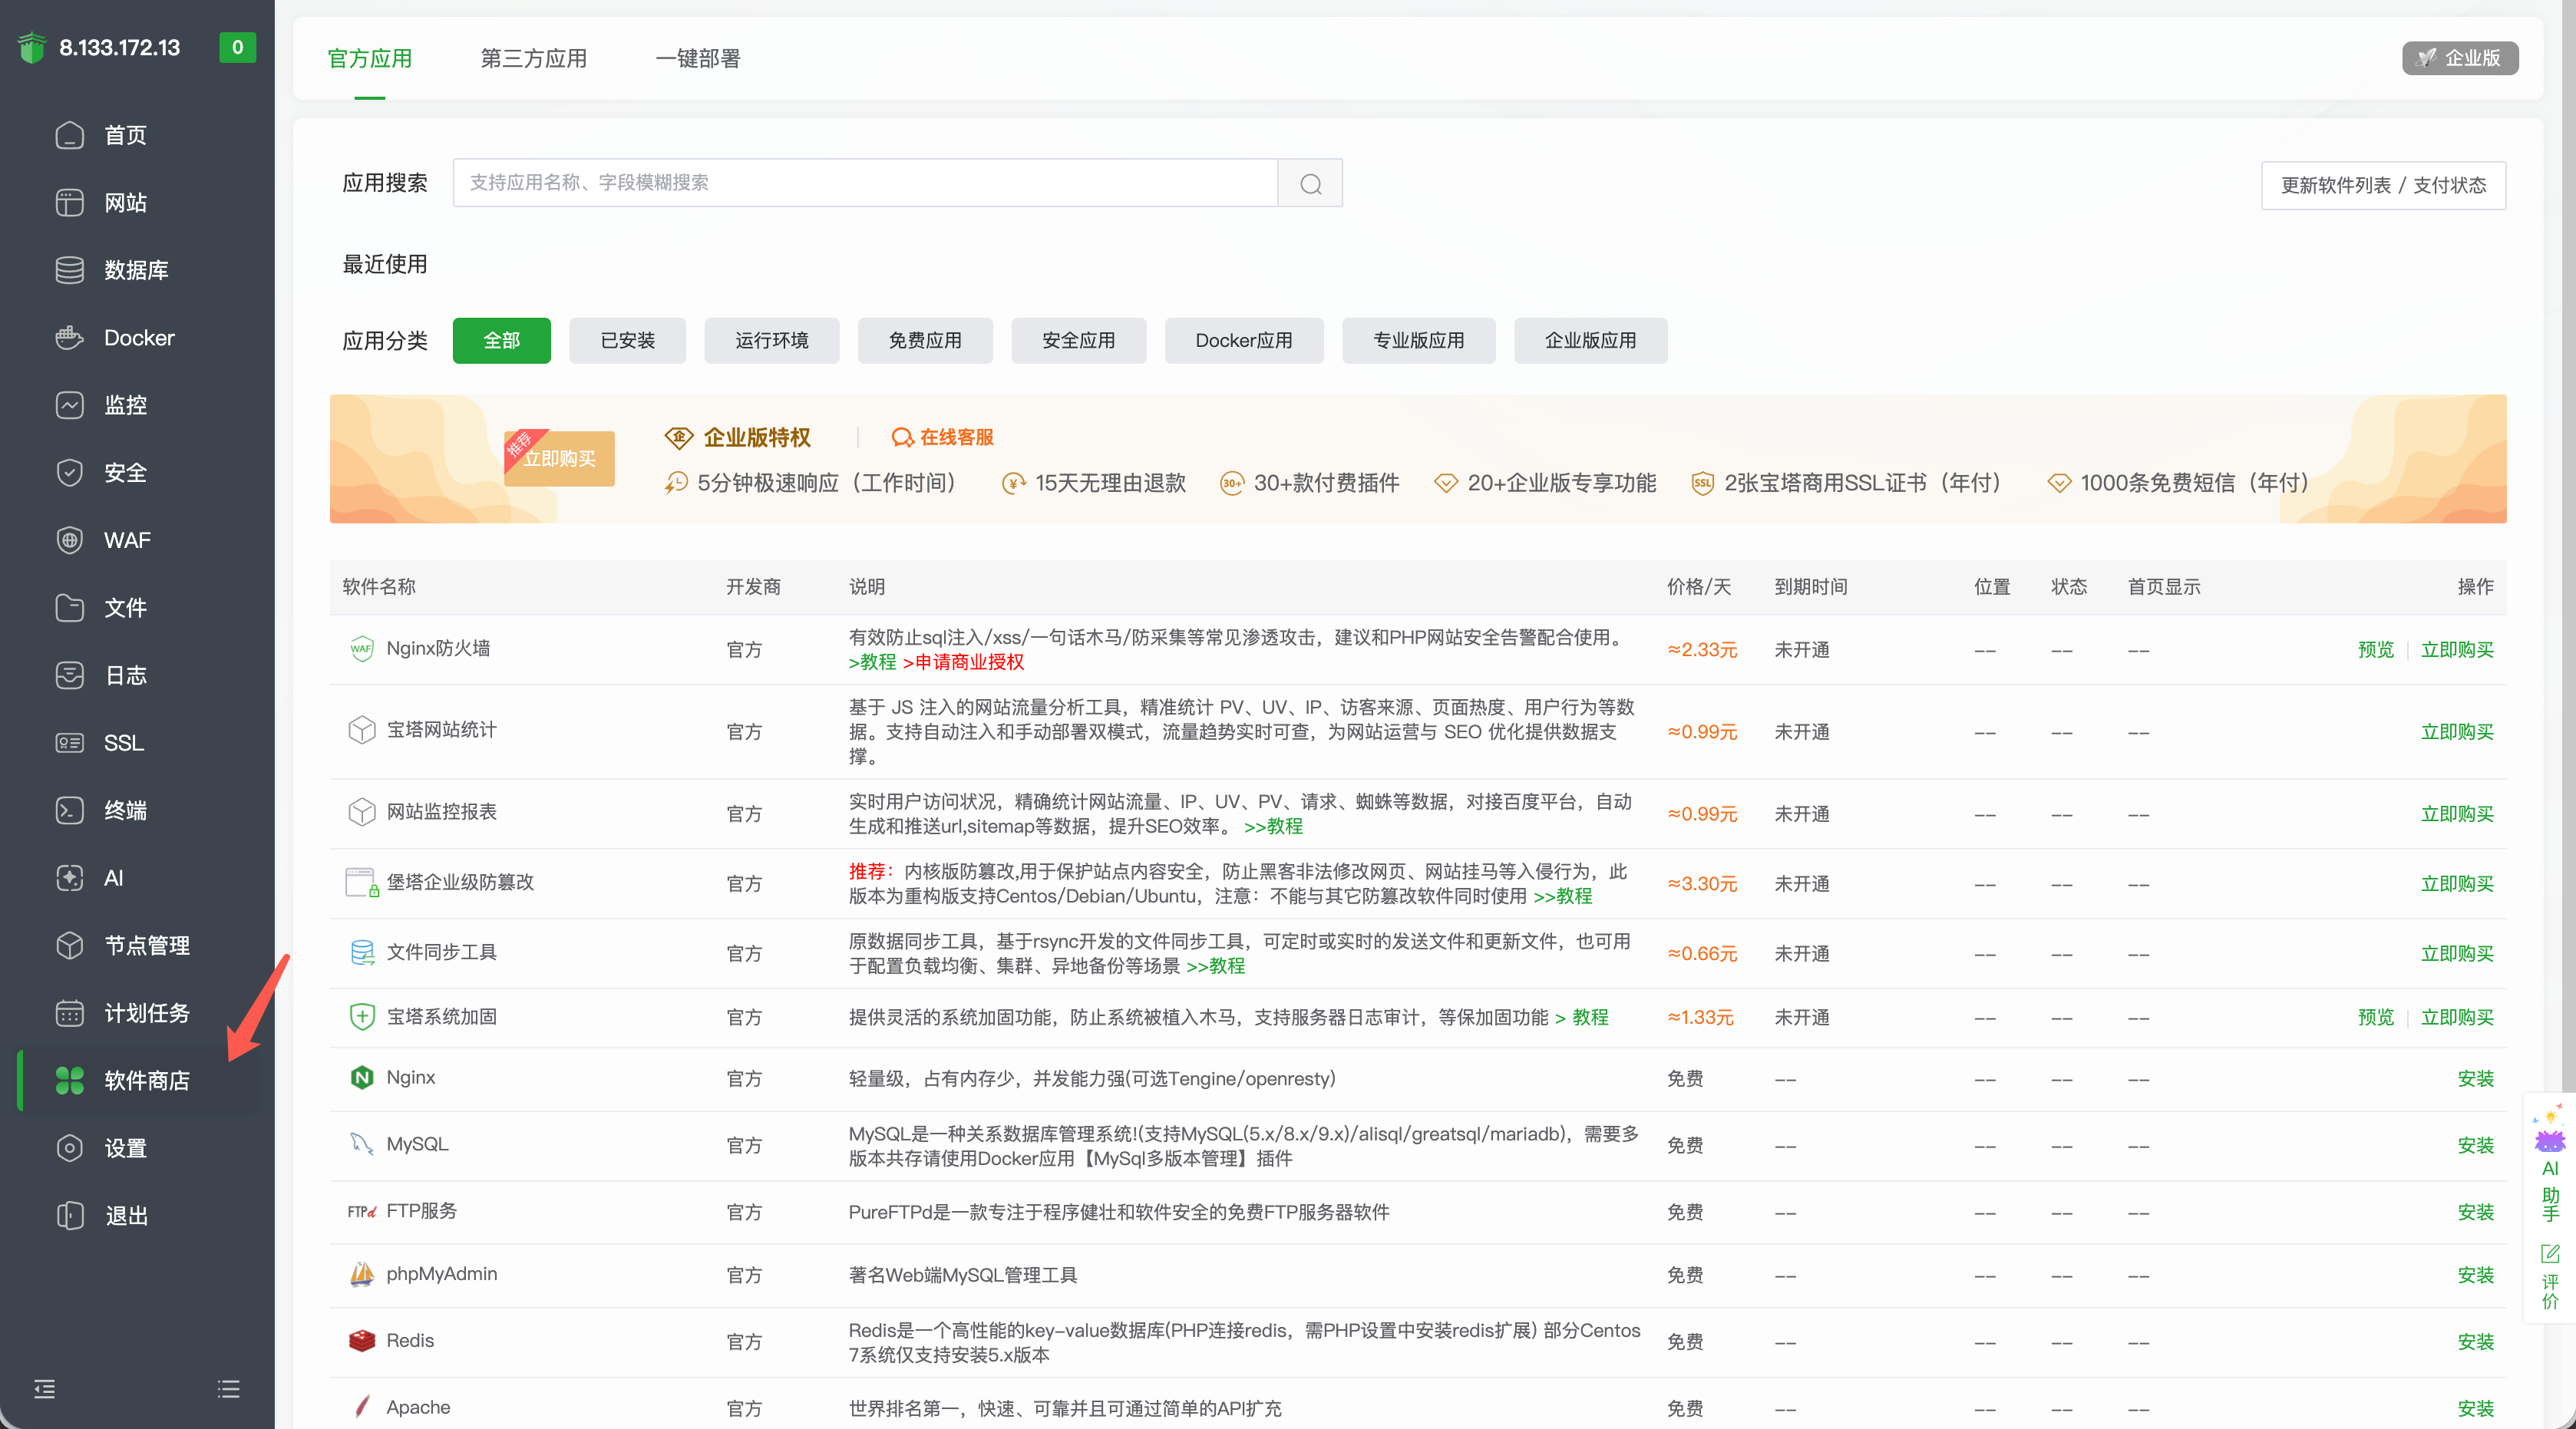Image resolution: width=2576 pixels, height=1429 pixels.
Task: Click 立即购买 for 宝塔网站统计
Action: click(2458, 732)
